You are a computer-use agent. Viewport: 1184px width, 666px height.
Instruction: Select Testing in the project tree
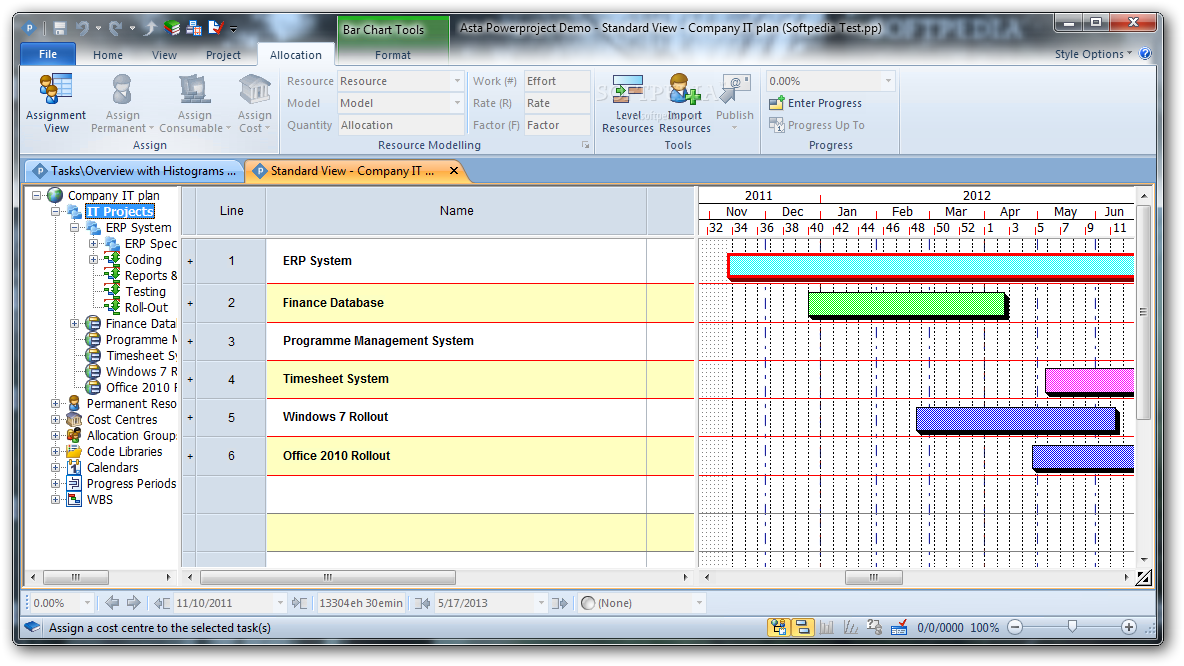pos(145,291)
